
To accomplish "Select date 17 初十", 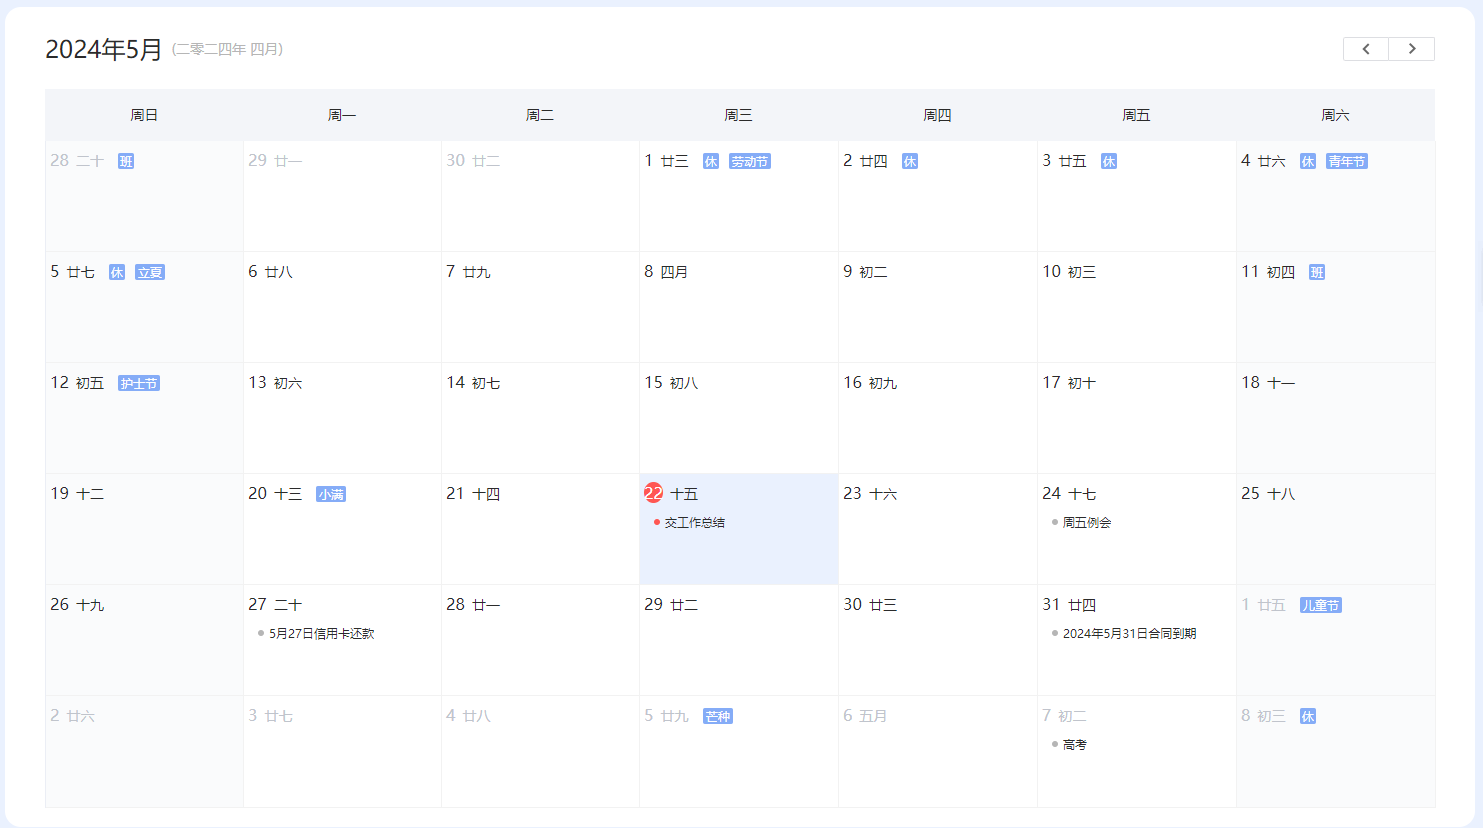I will [x=1137, y=418].
